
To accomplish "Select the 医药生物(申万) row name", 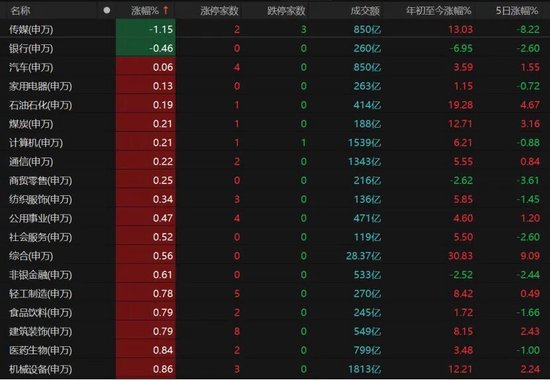I will click(x=41, y=351).
